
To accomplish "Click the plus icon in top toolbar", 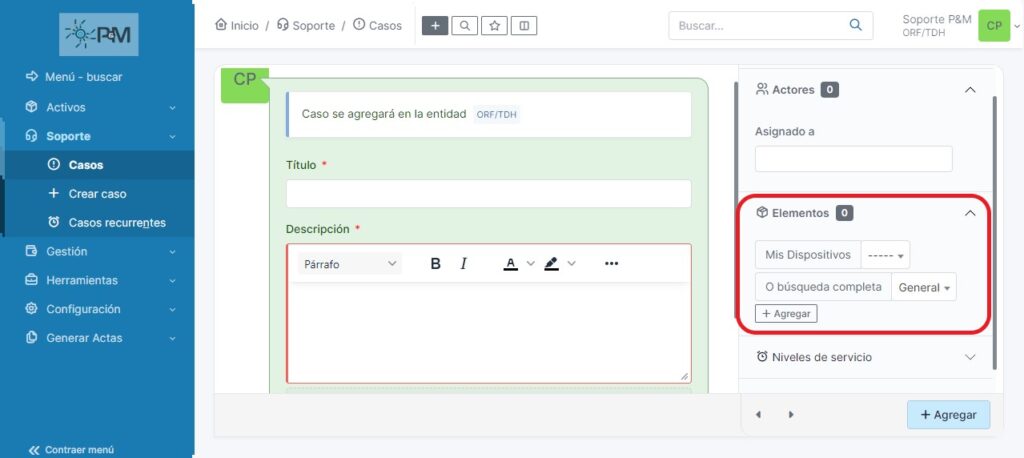I will [x=435, y=26].
